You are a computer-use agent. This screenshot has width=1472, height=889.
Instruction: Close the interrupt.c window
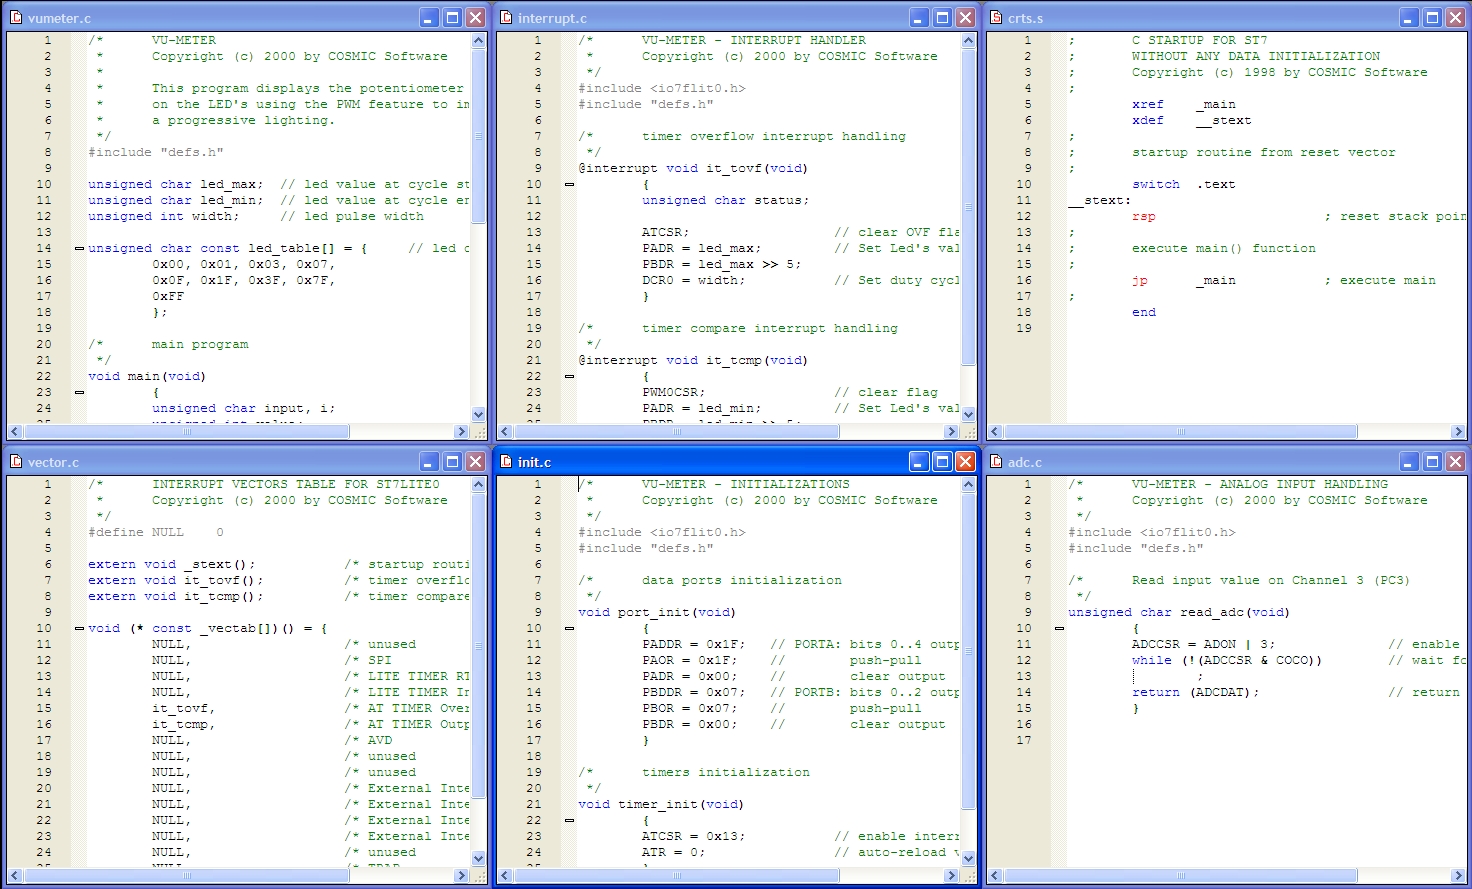(965, 18)
